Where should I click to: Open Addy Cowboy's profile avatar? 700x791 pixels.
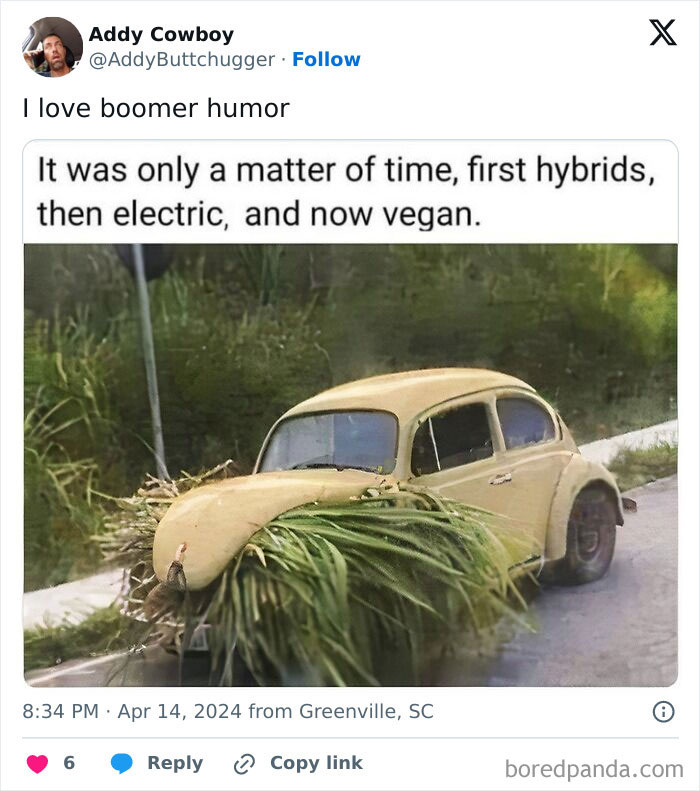click(x=52, y=47)
